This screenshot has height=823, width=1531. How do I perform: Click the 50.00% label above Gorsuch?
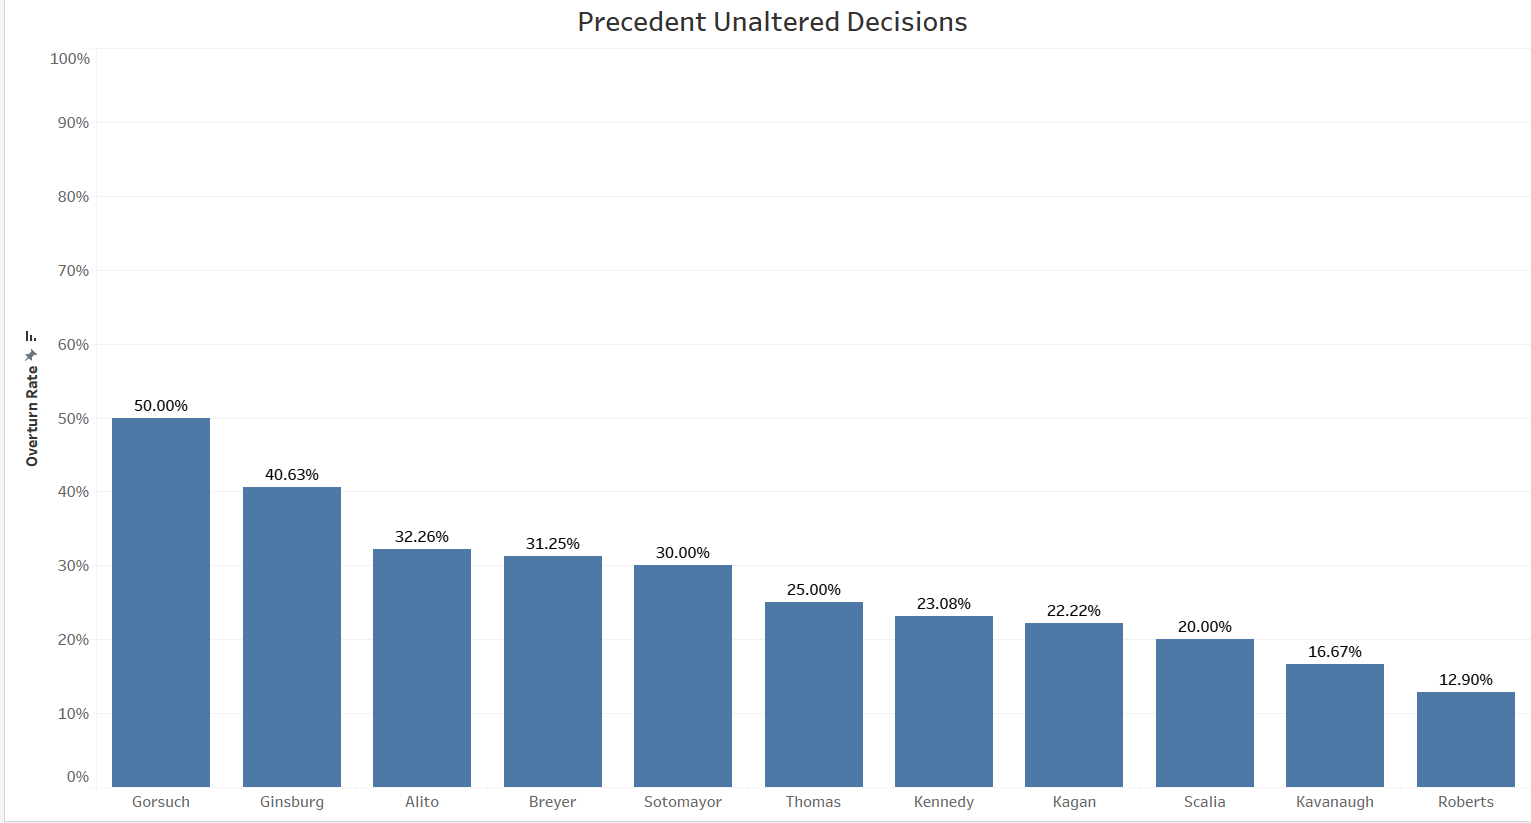(x=161, y=406)
